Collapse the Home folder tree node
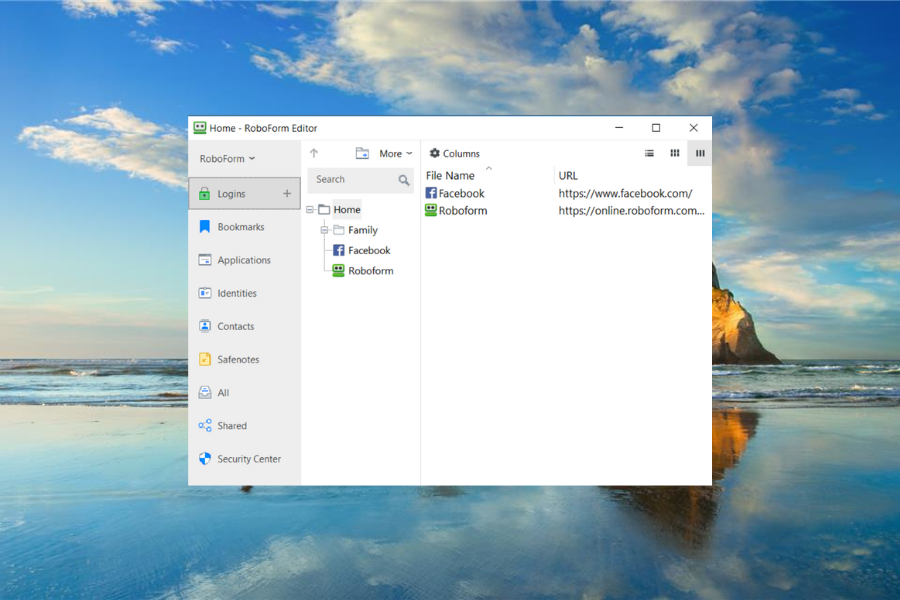This screenshot has width=900, height=600. tap(310, 210)
